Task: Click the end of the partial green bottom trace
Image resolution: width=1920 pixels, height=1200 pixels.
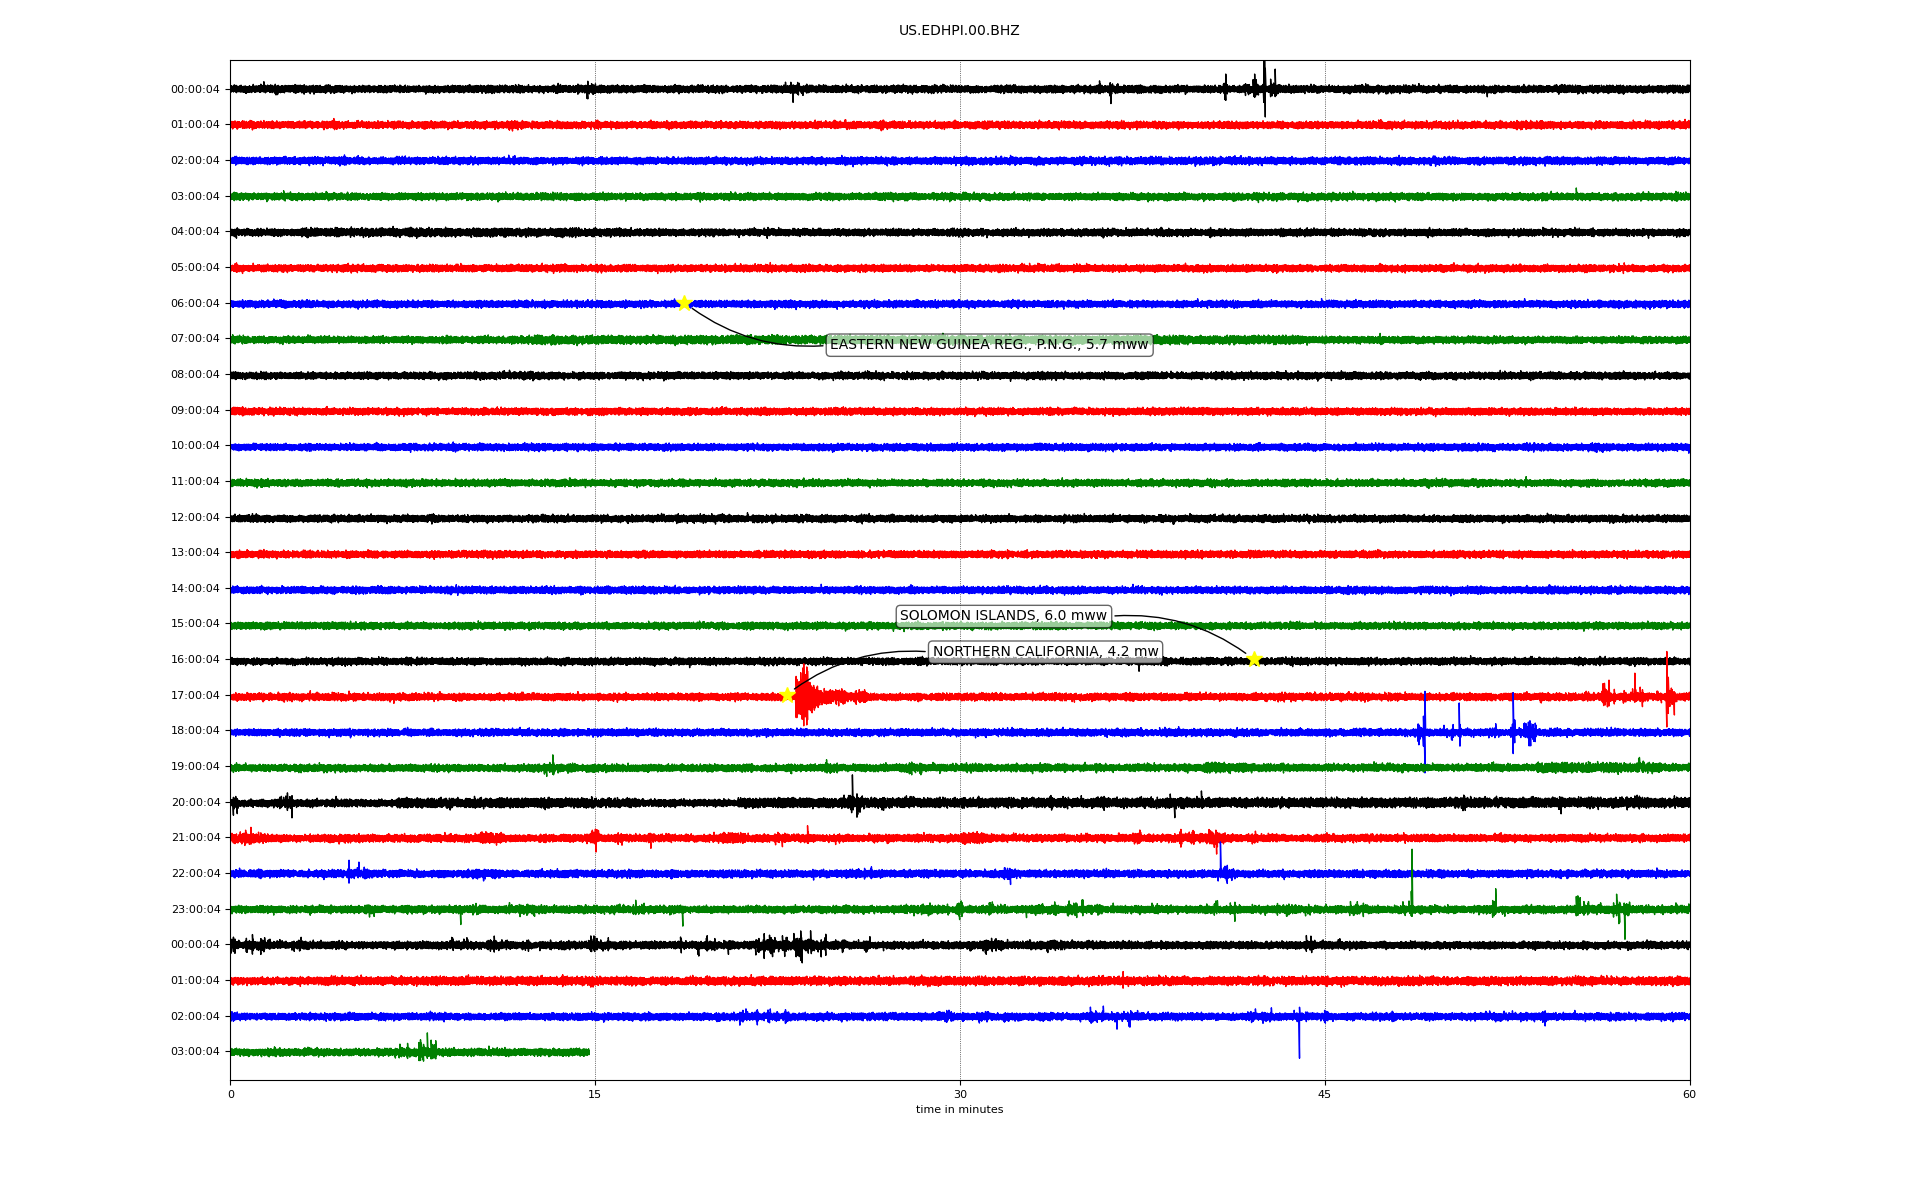Action: click(588, 1052)
